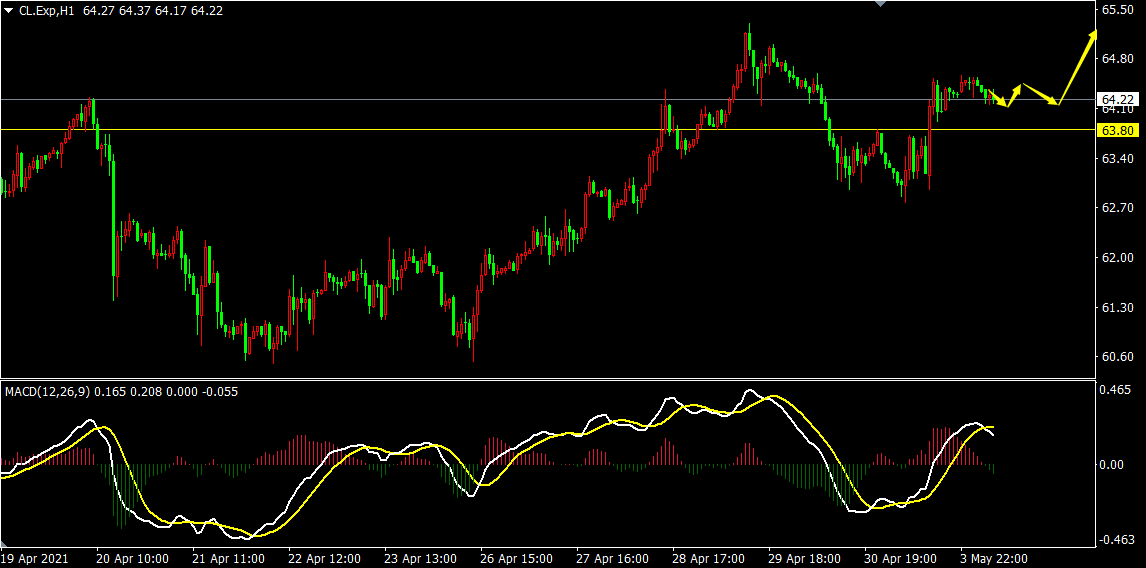This screenshot has width=1146, height=568.
Task: Click the OHLC values 64.27 64.37 64.17 64.22
Action: (153, 11)
